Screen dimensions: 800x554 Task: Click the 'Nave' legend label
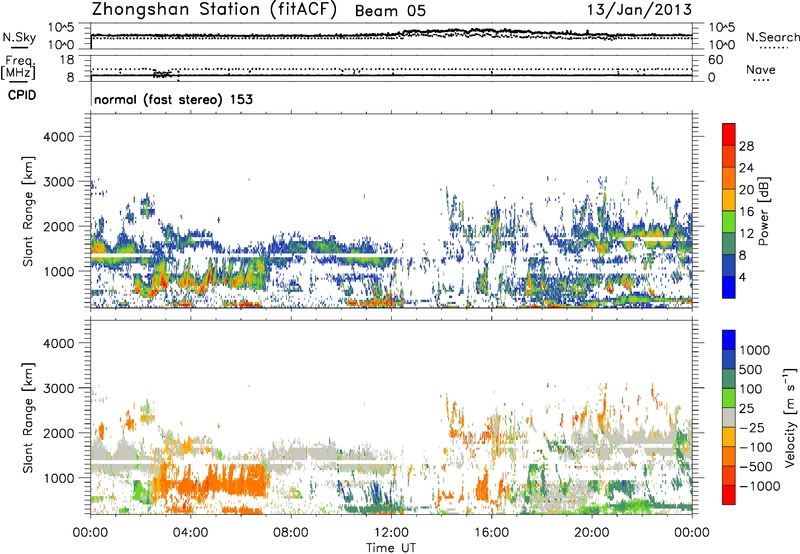[x=761, y=69]
